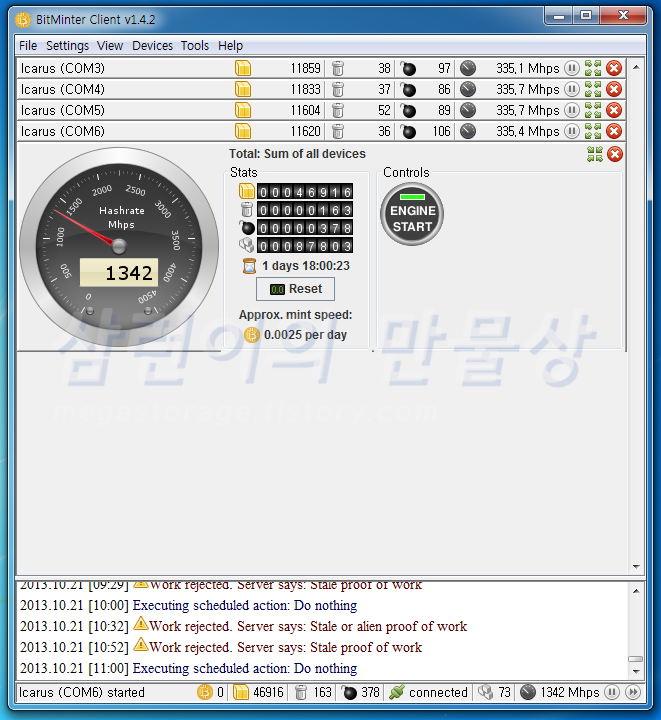Click device list scrollbar up arrow

coord(636,68)
